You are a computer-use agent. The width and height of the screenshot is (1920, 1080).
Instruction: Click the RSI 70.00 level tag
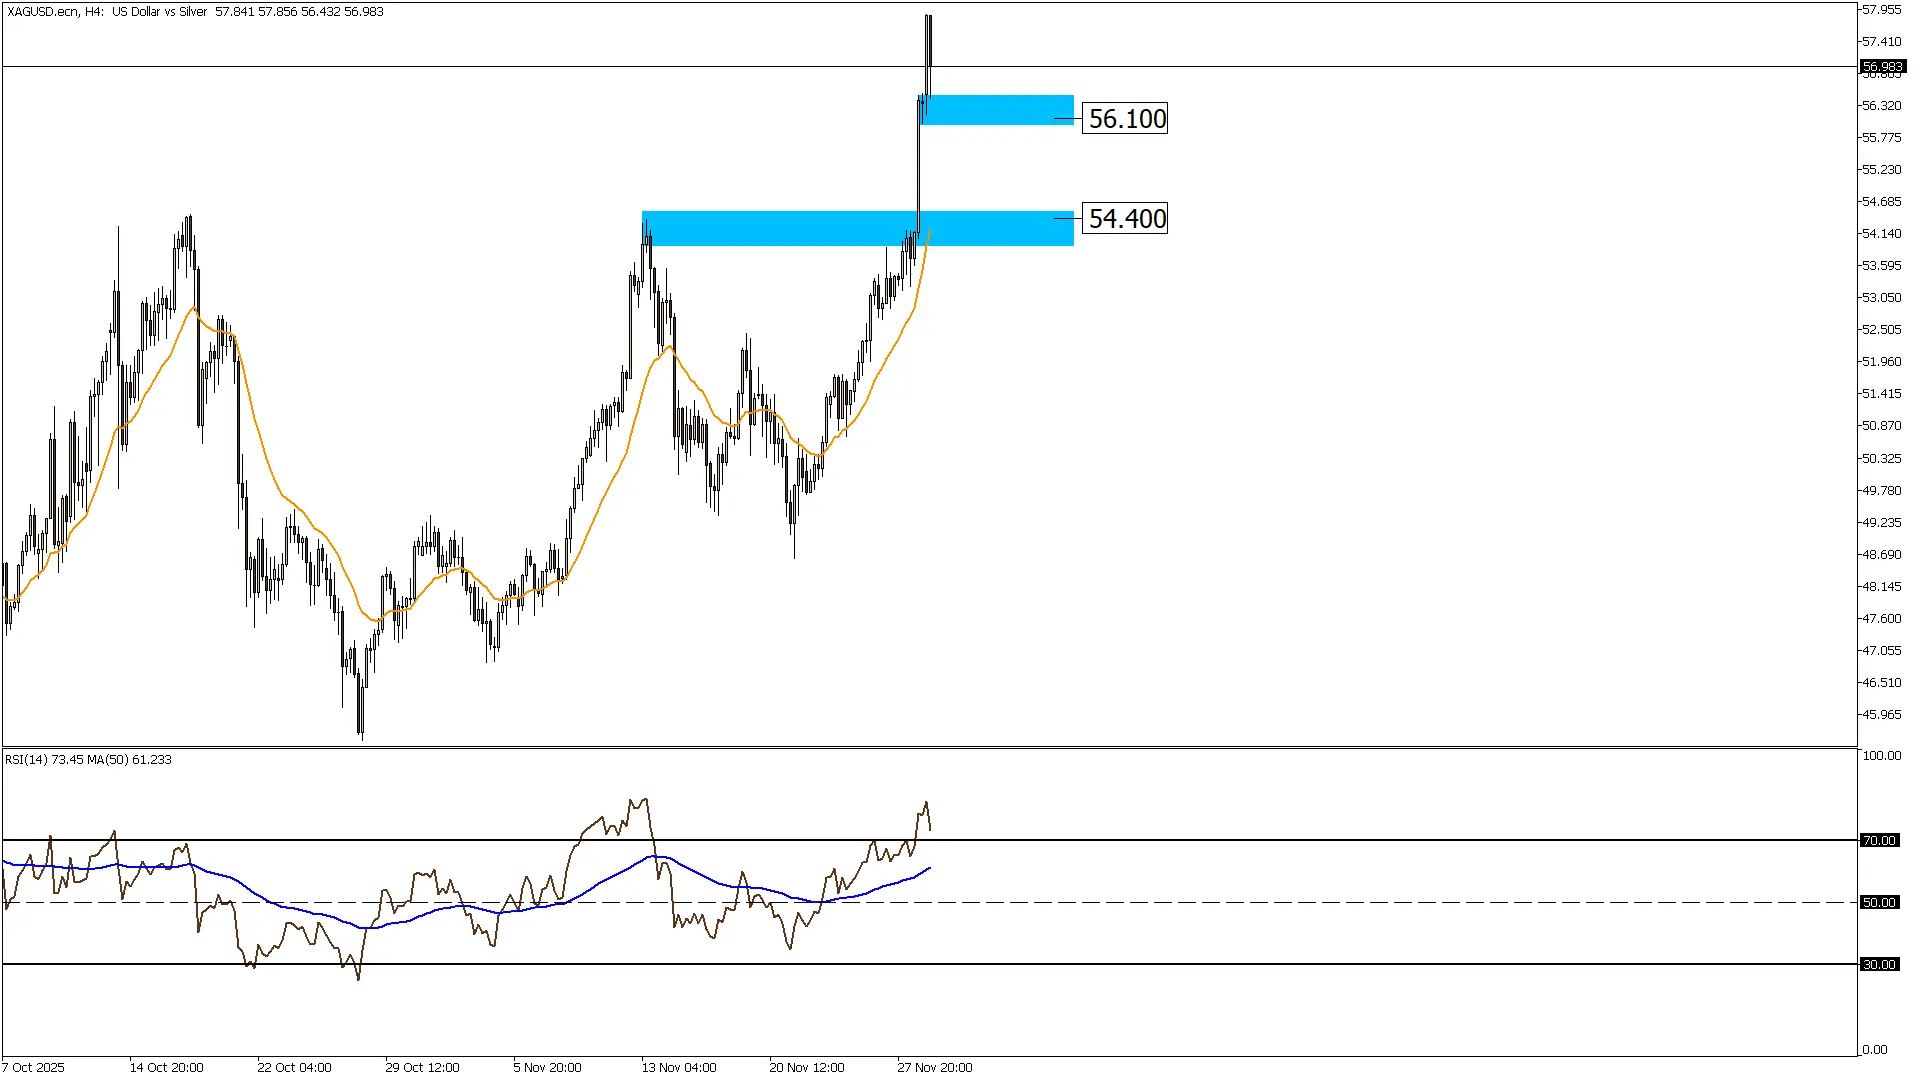[1879, 841]
